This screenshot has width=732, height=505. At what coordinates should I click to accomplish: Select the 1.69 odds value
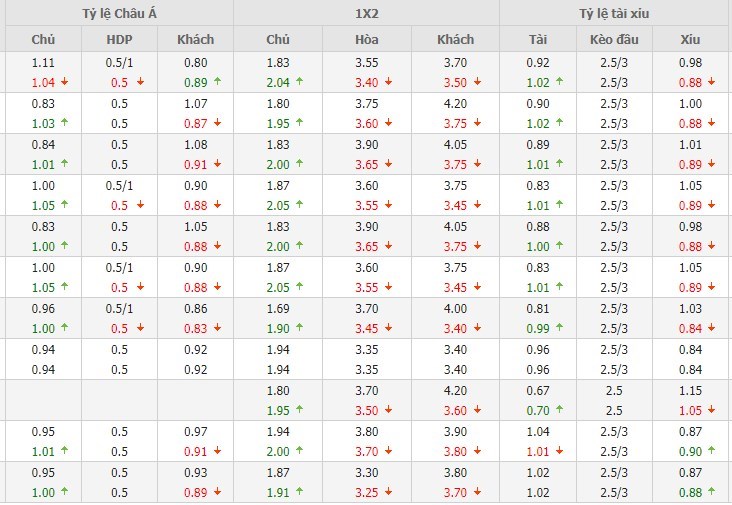pyautogui.click(x=277, y=309)
